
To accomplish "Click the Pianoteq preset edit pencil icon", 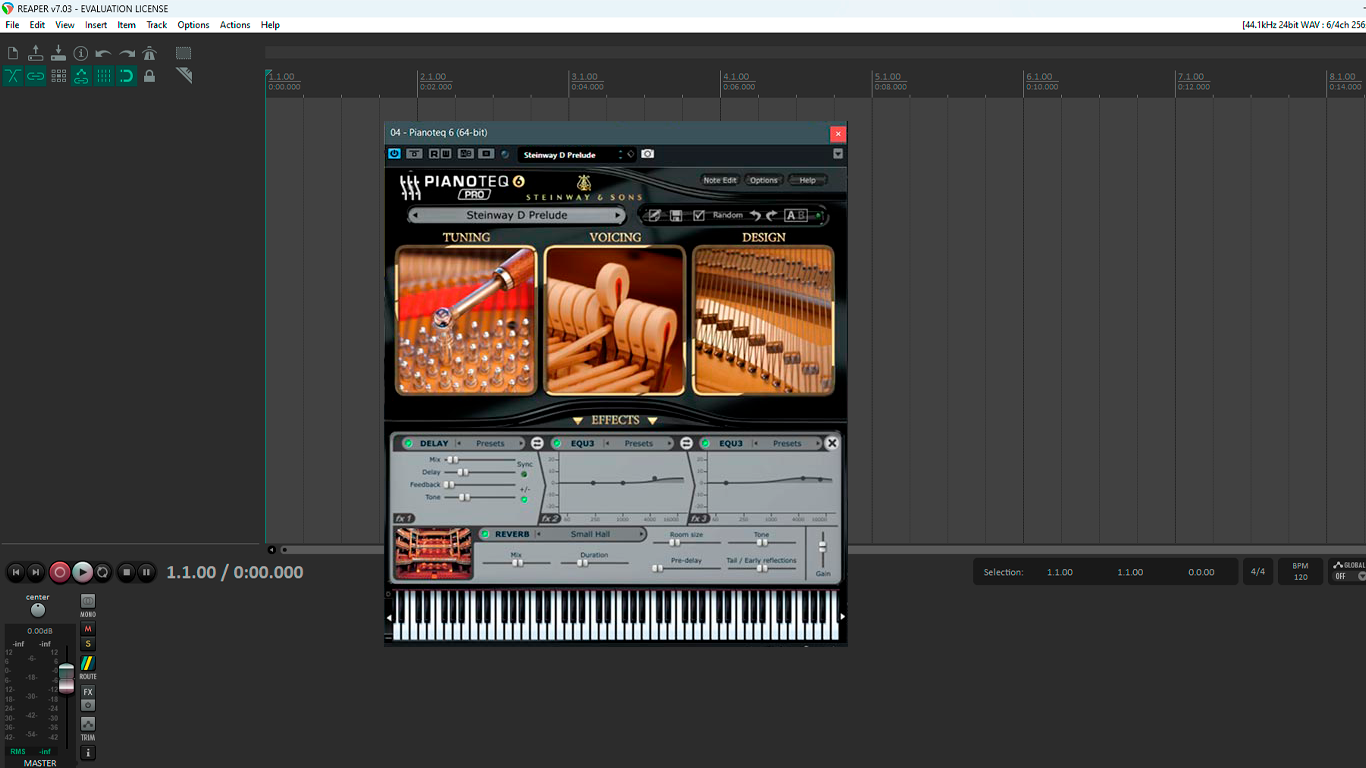I will [x=654, y=215].
